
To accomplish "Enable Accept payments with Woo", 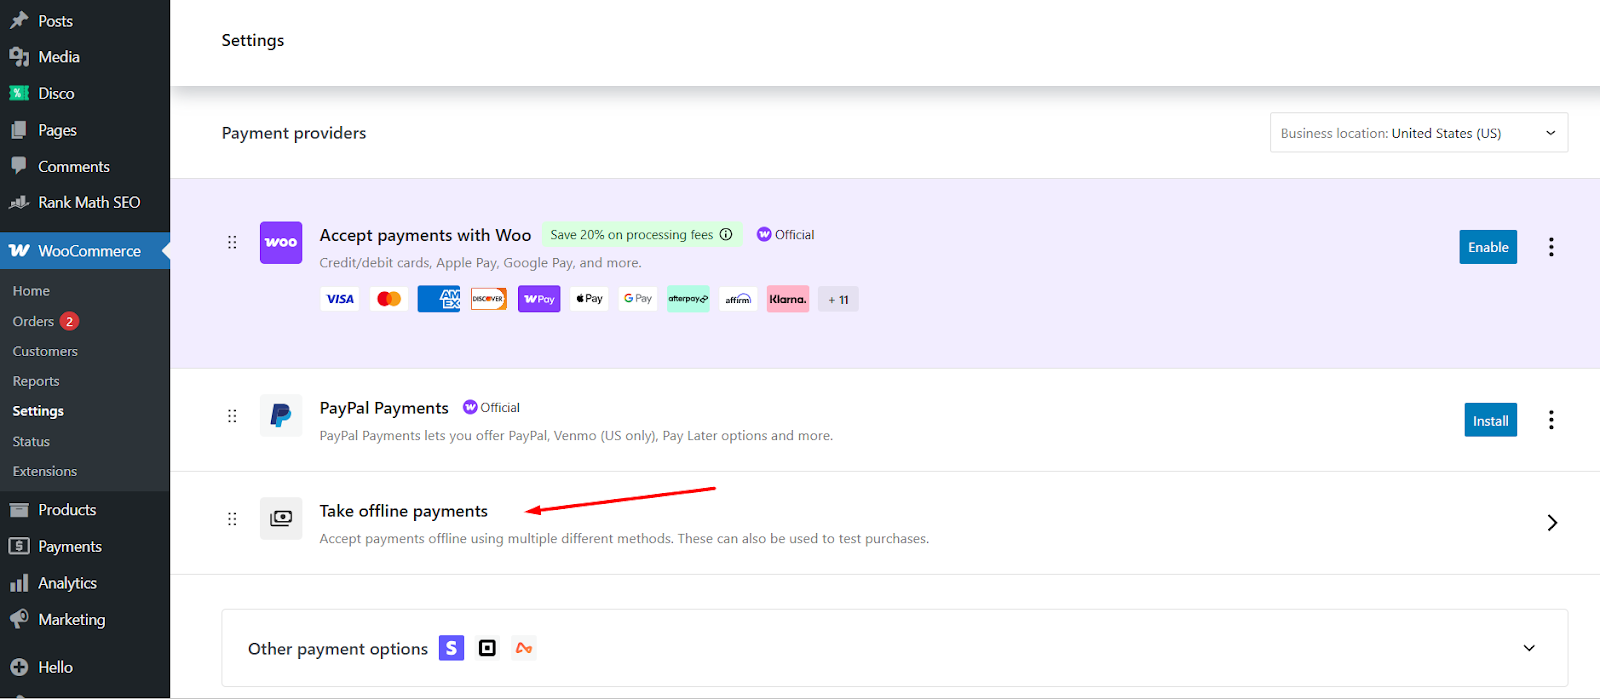I will tap(1488, 247).
